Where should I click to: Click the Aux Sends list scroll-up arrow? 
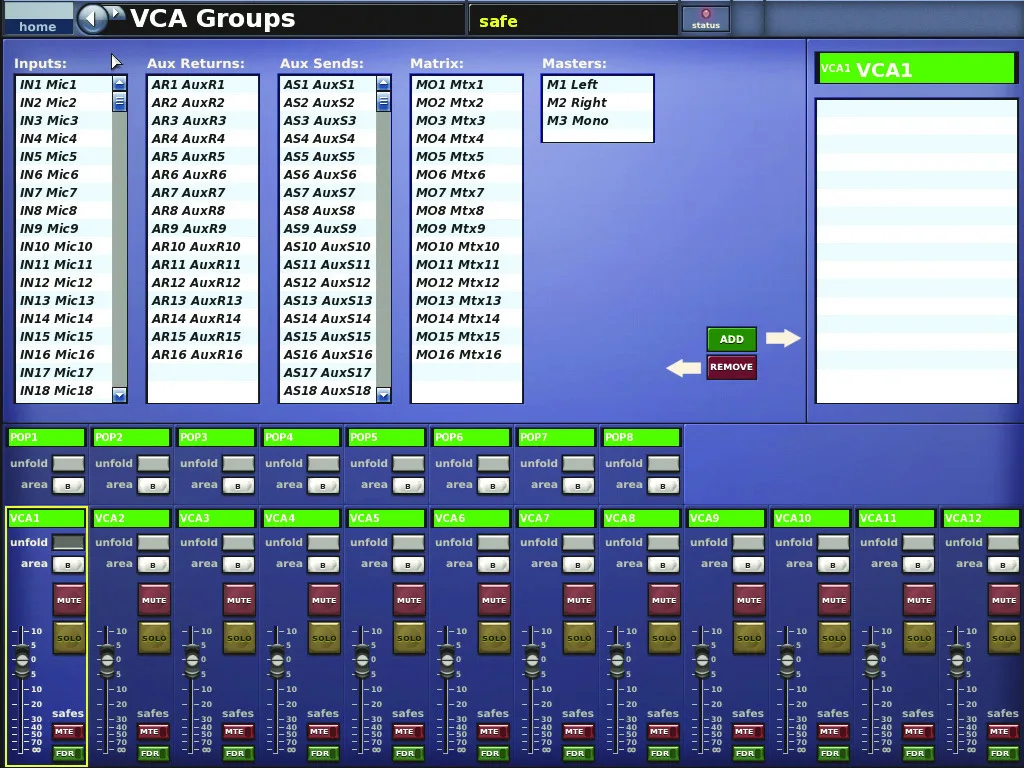point(383,84)
